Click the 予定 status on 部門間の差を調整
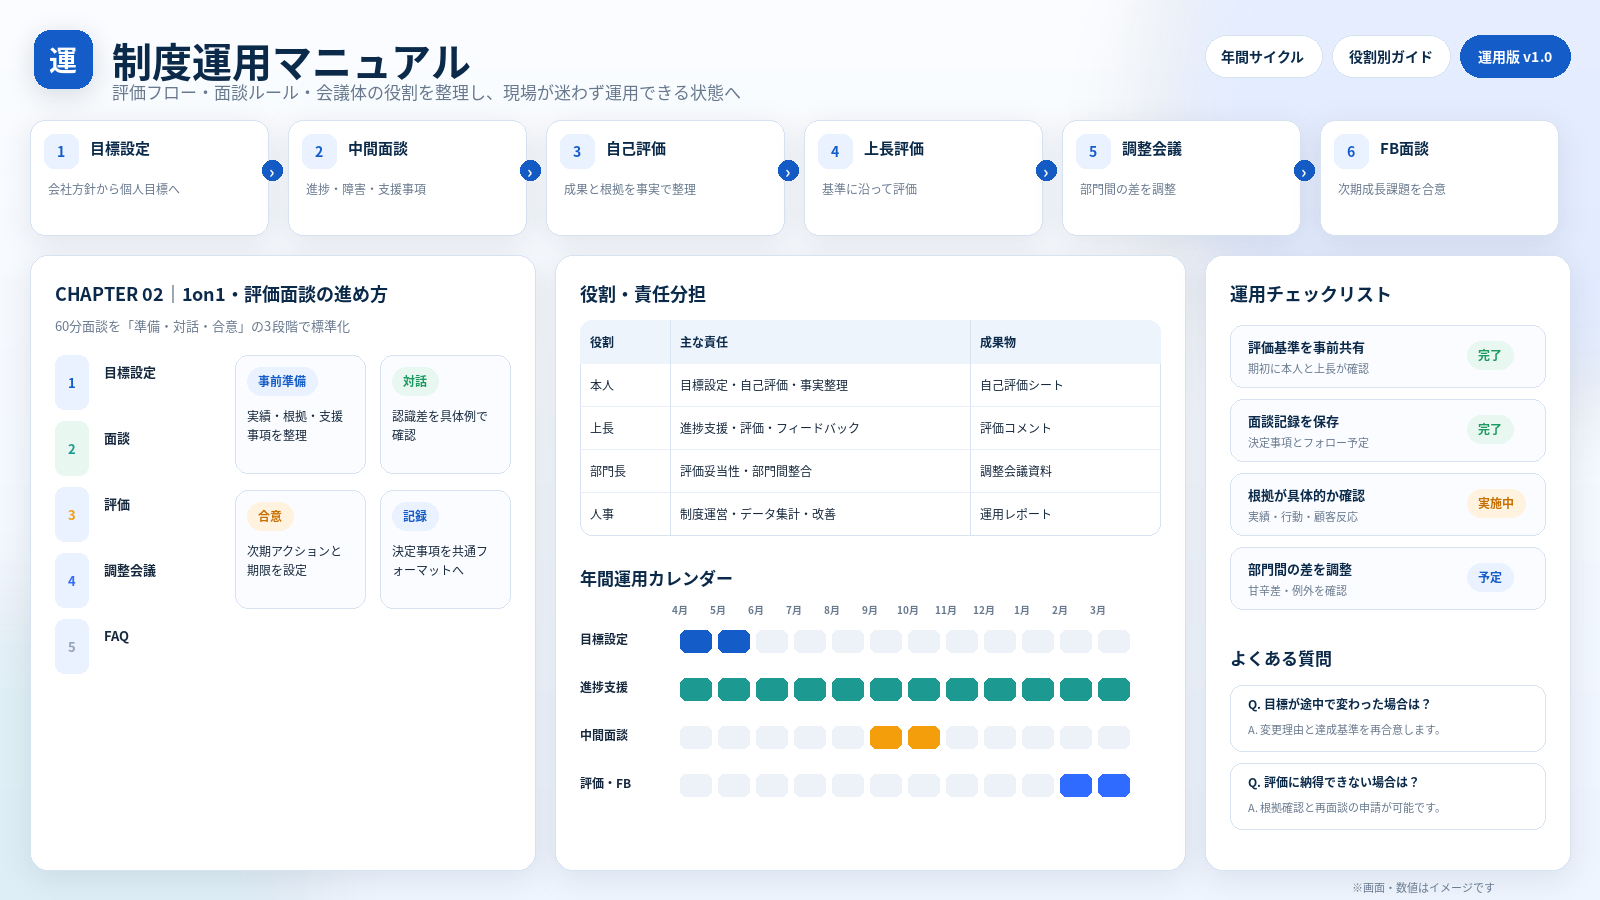 click(x=1490, y=578)
